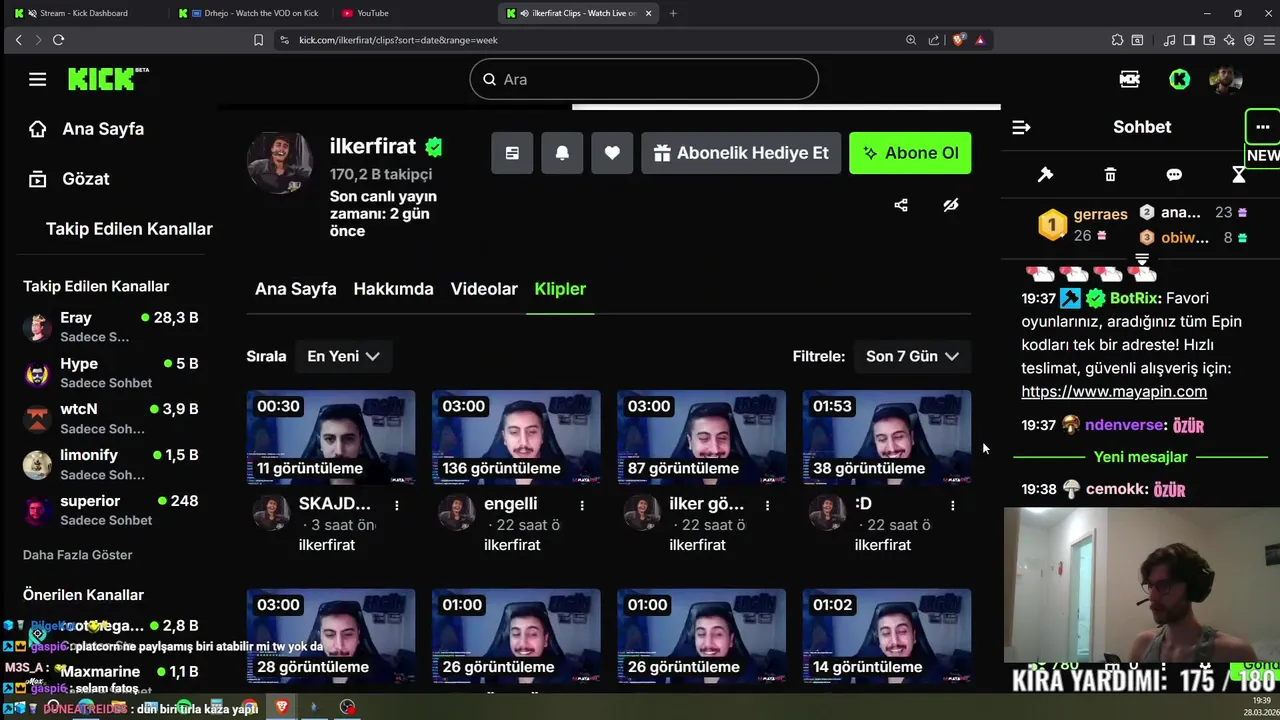This screenshot has width=1280, height=720.
Task: Open the mayapin.com chat link
Action: point(1114,391)
